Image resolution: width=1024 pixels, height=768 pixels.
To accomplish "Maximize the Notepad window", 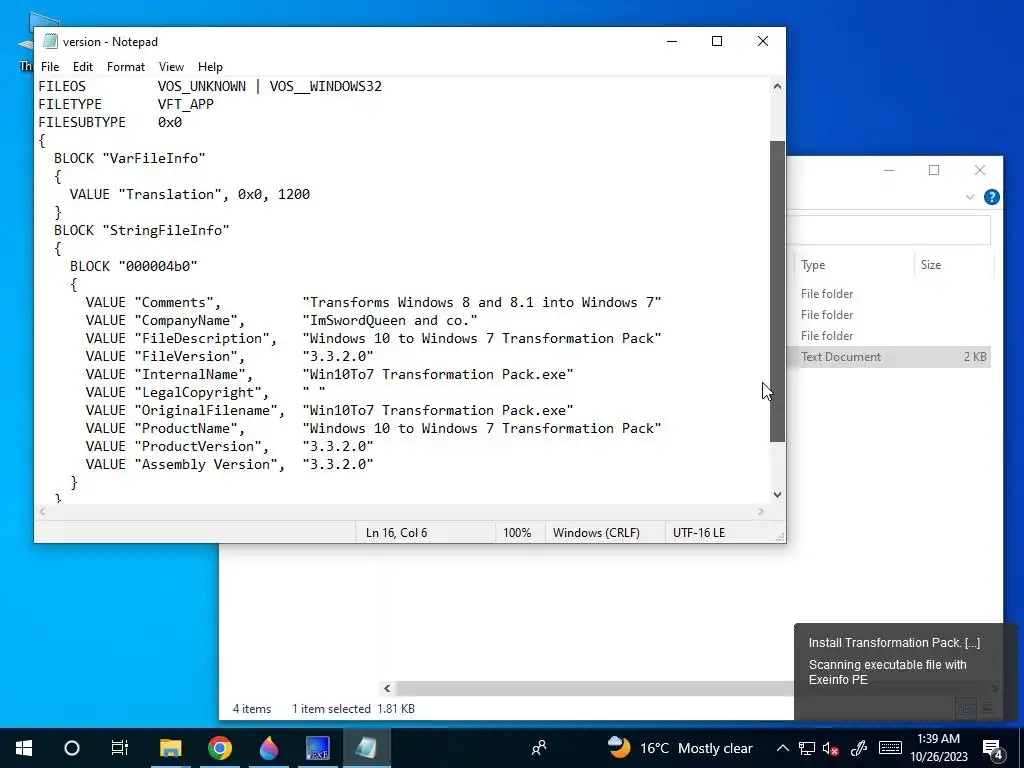I will (x=717, y=41).
